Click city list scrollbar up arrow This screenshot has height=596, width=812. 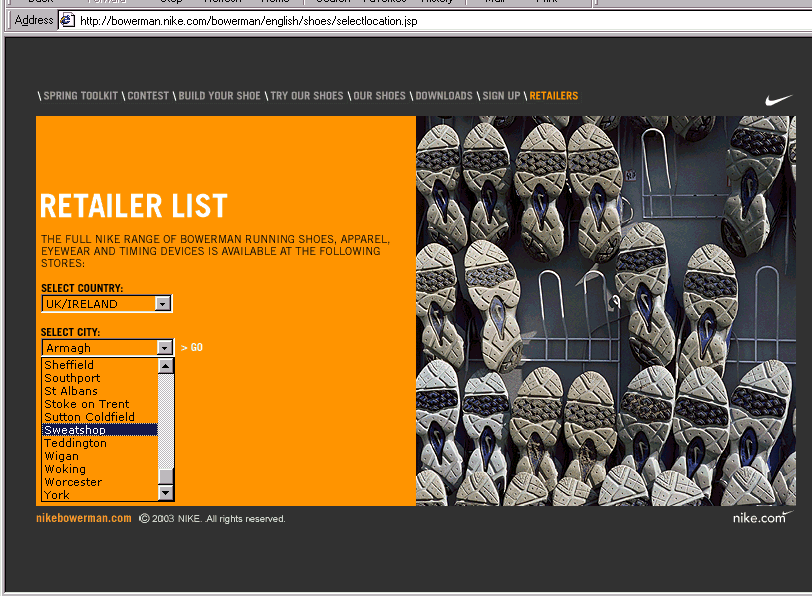coord(166,366)
